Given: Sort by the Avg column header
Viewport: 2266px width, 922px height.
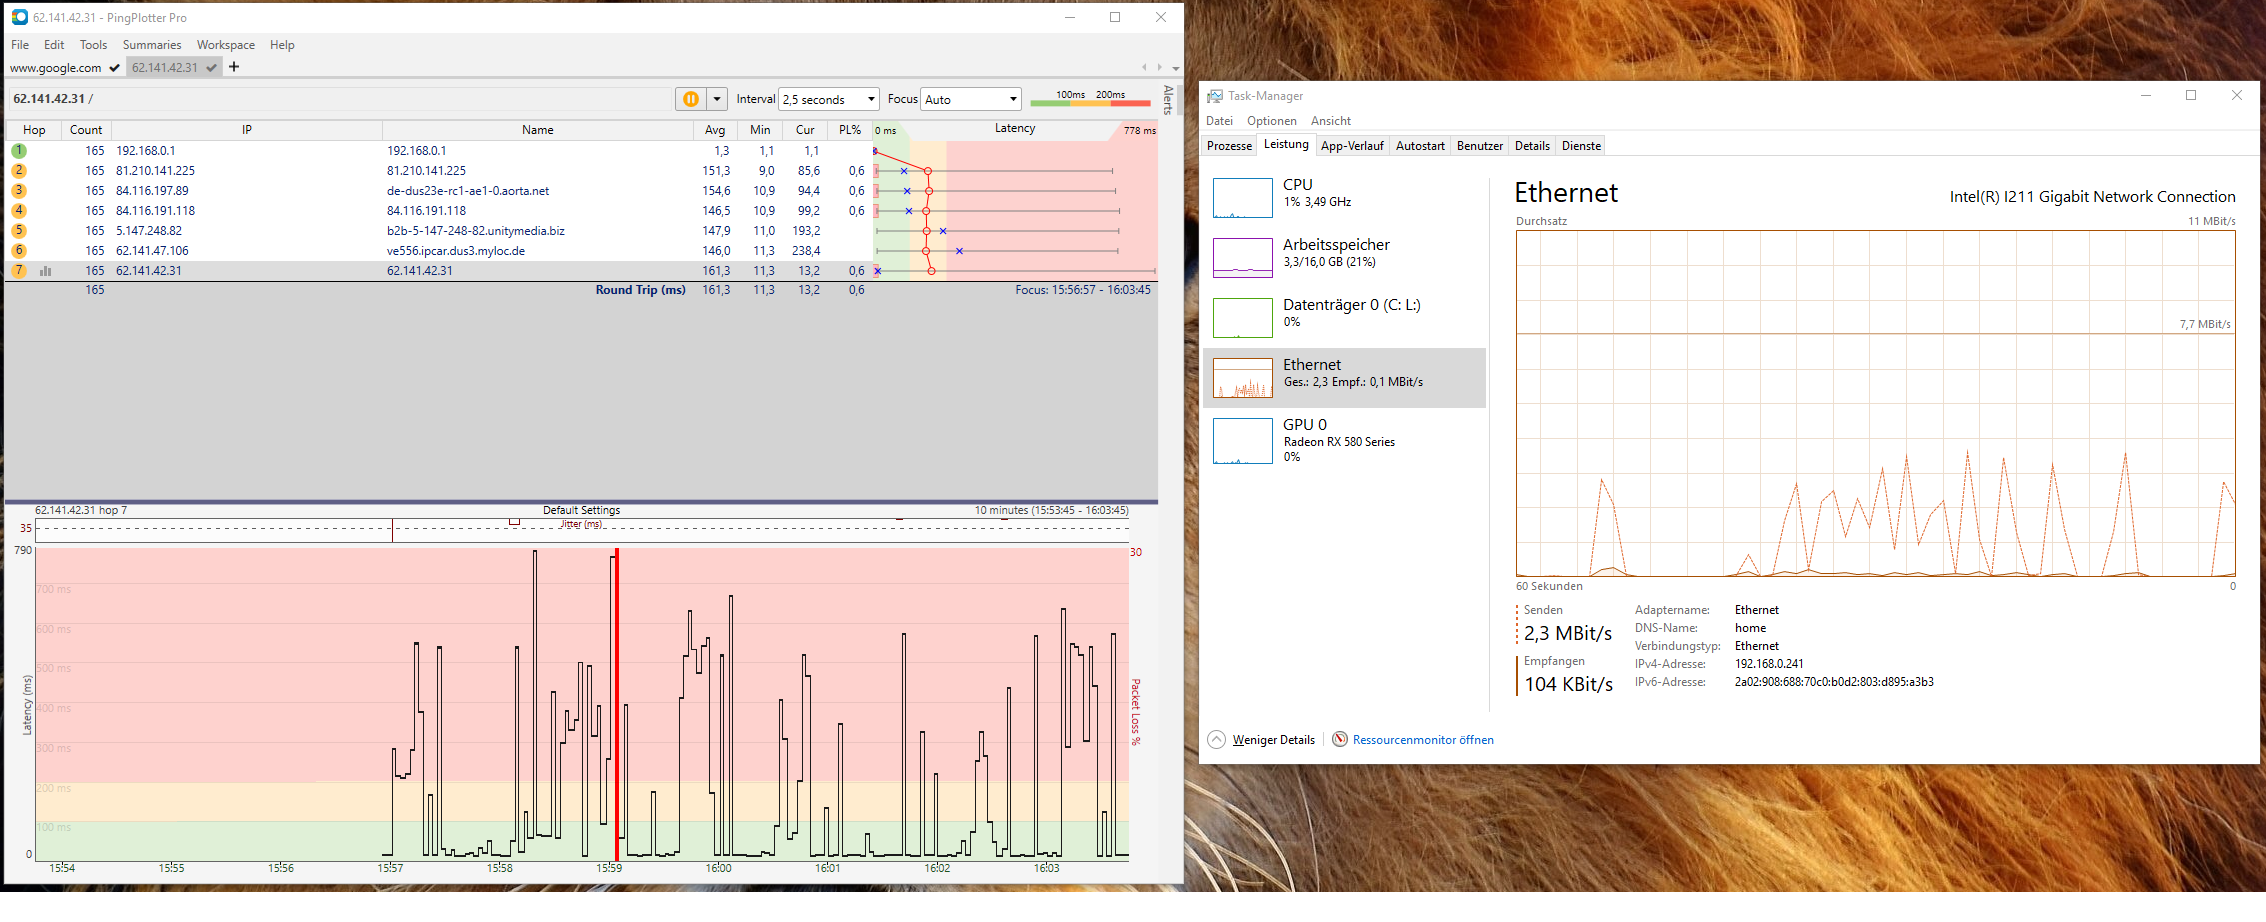Looking at the screenshot, I should coord(715,130).
